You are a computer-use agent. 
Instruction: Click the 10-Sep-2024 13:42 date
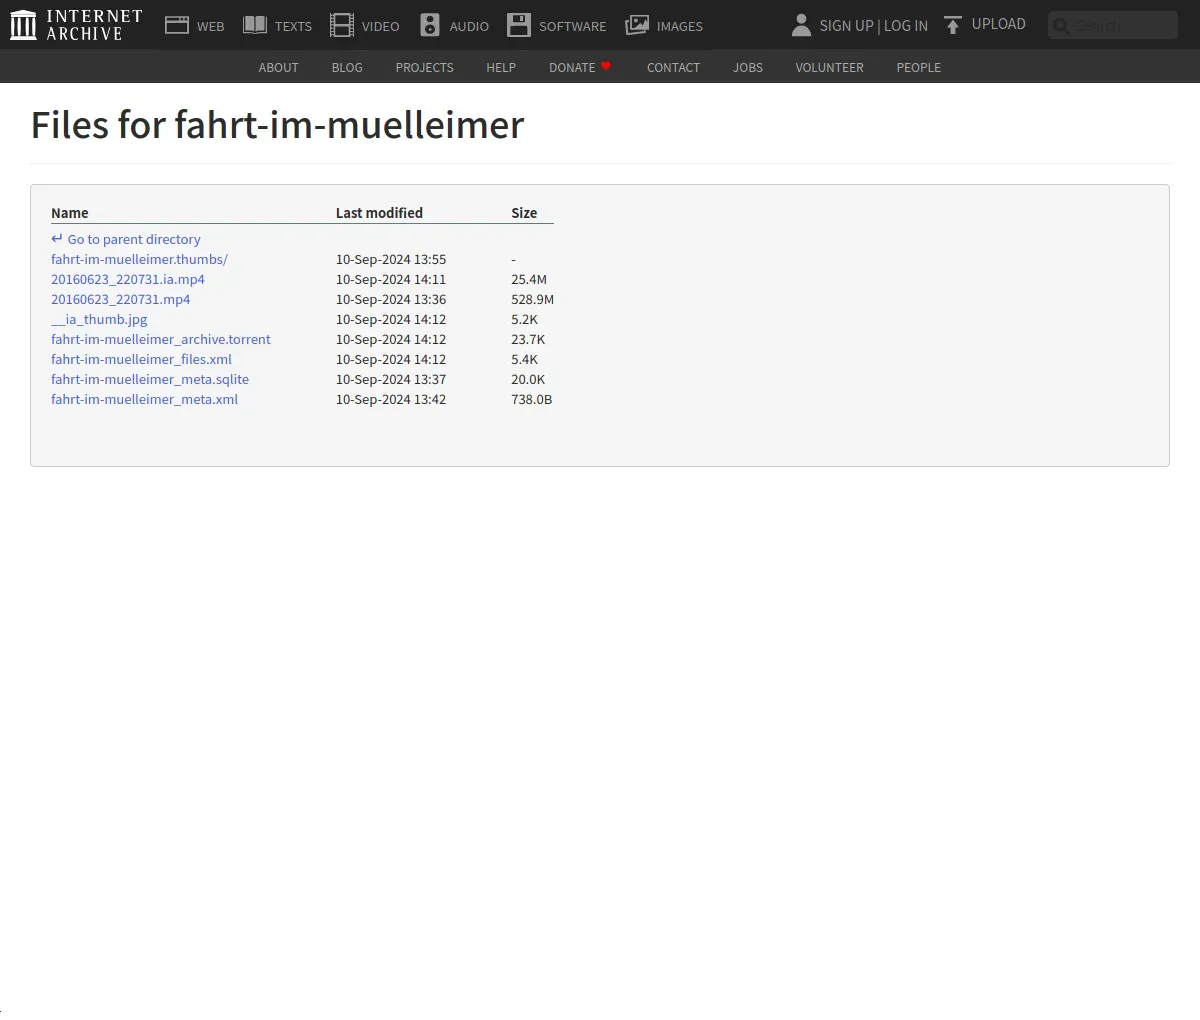[x=391, y=399]
